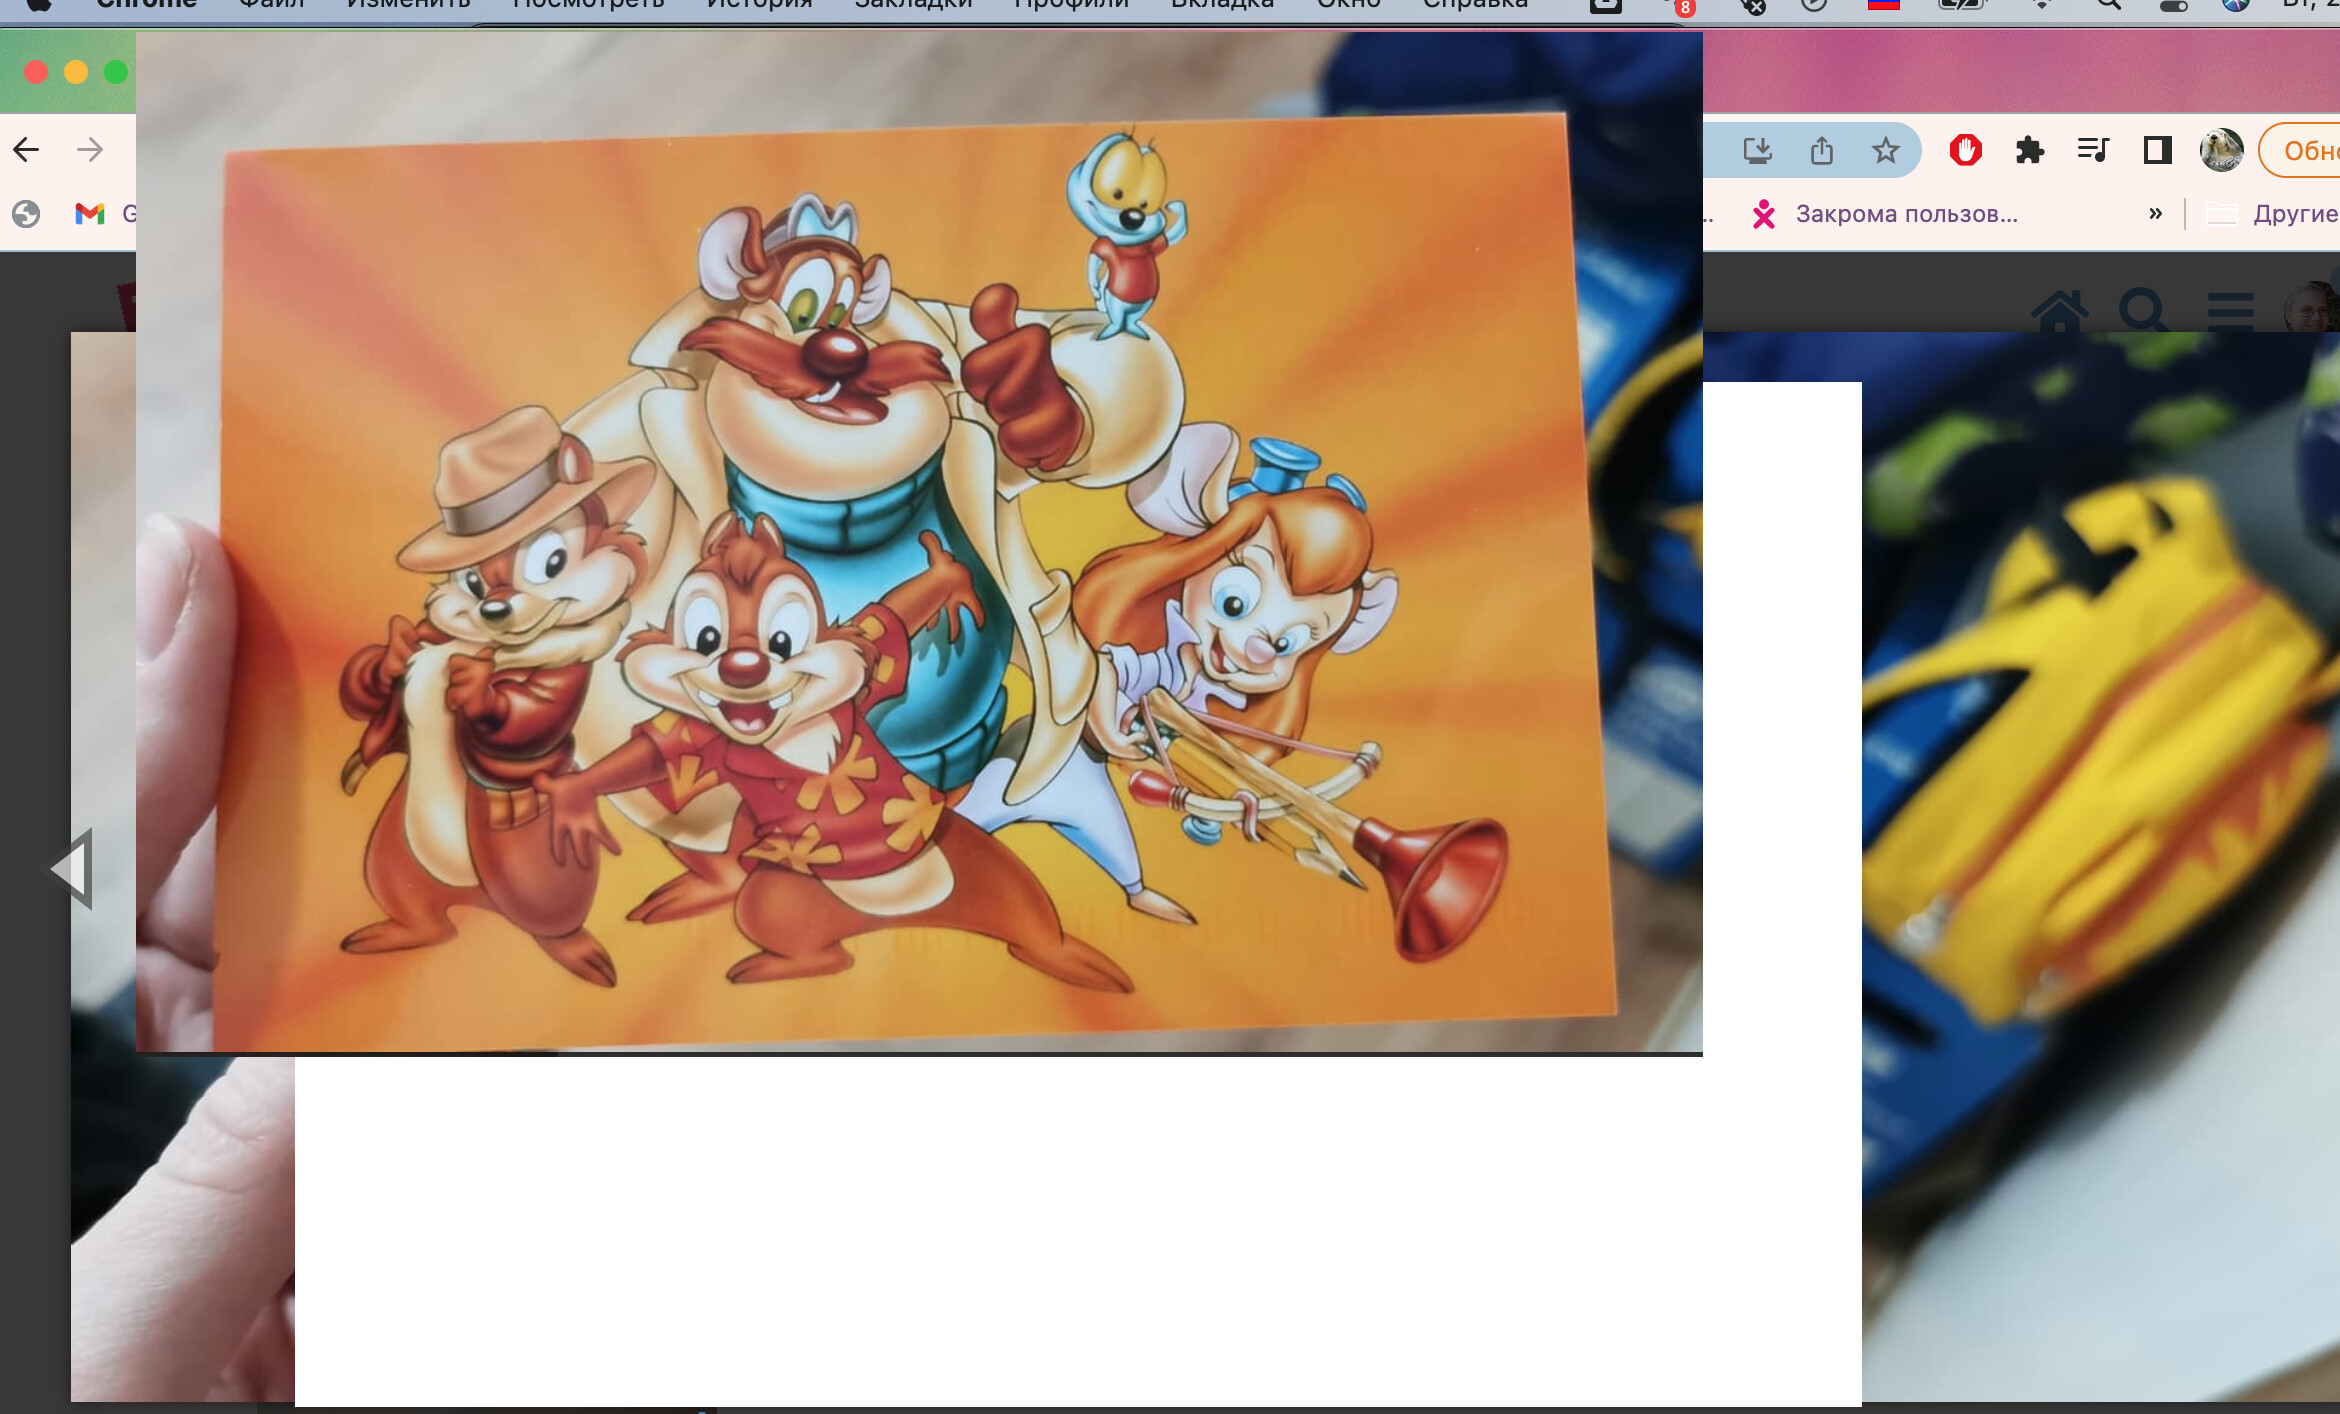The image size is (2340, 1414).
Task: Open the Файл menu
Action: coord(271,4)
